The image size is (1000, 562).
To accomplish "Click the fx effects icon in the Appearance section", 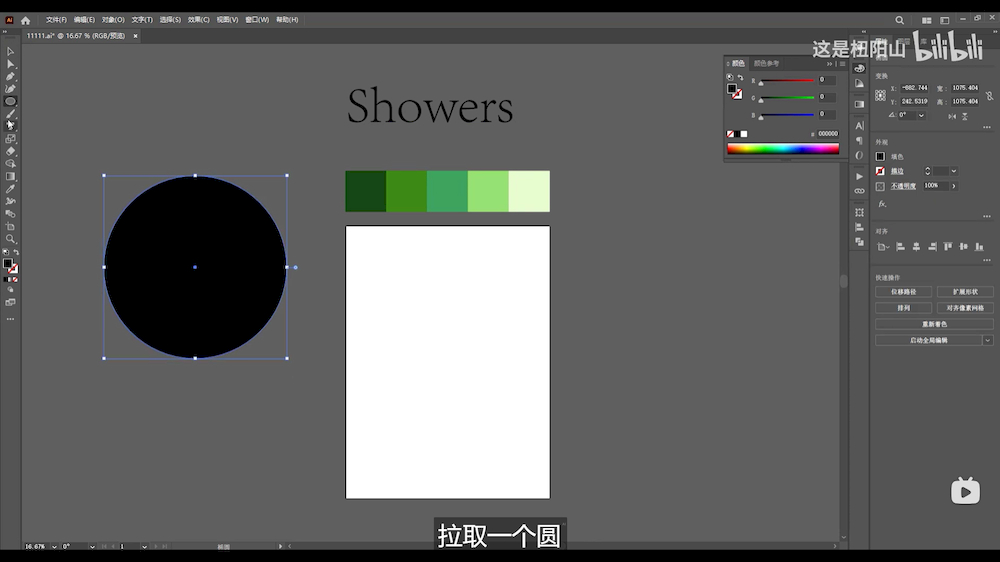I will (x=882, y=204).
